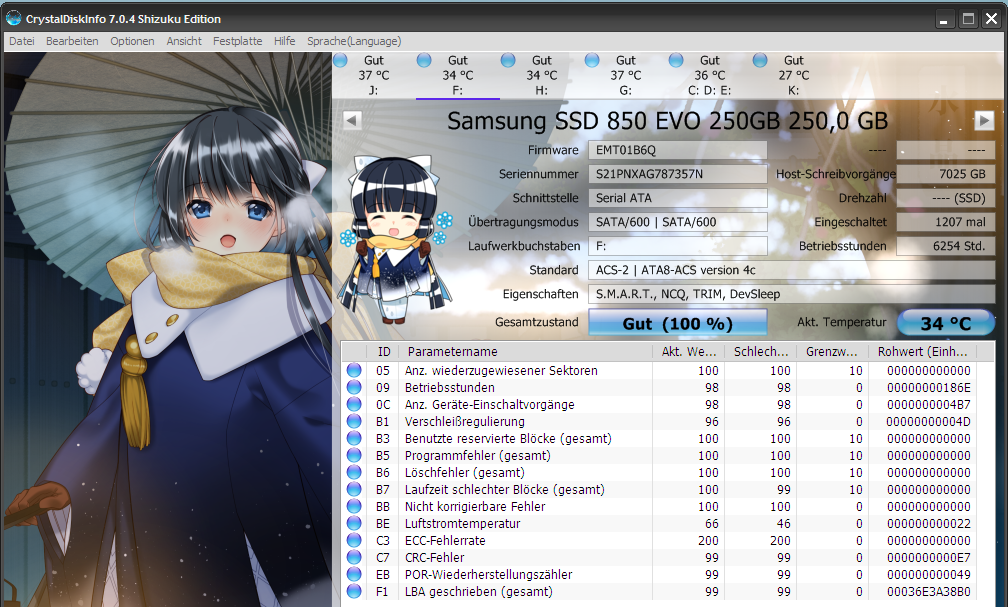
Task: Open the Sprache(Language) menu
Action: tap(354, 41)
